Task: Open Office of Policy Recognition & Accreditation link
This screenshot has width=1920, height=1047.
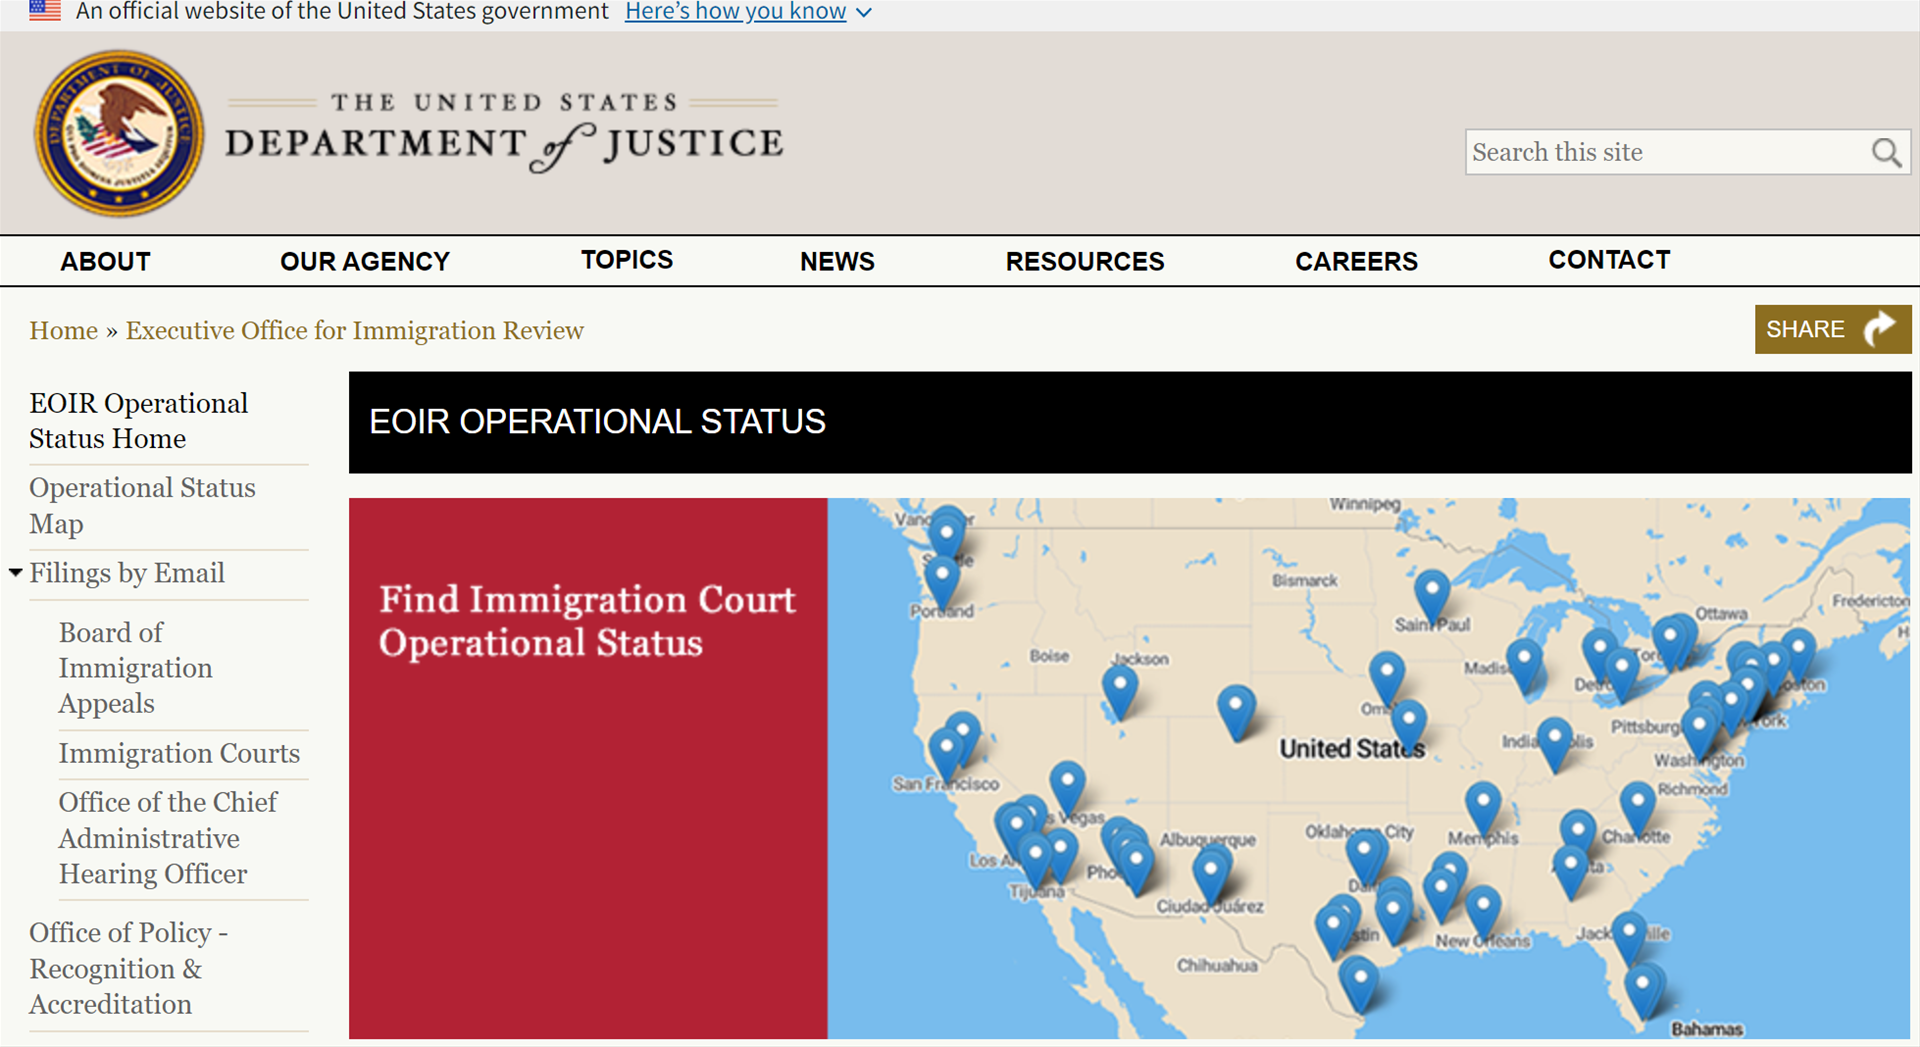Action: [x=128, y=968]
